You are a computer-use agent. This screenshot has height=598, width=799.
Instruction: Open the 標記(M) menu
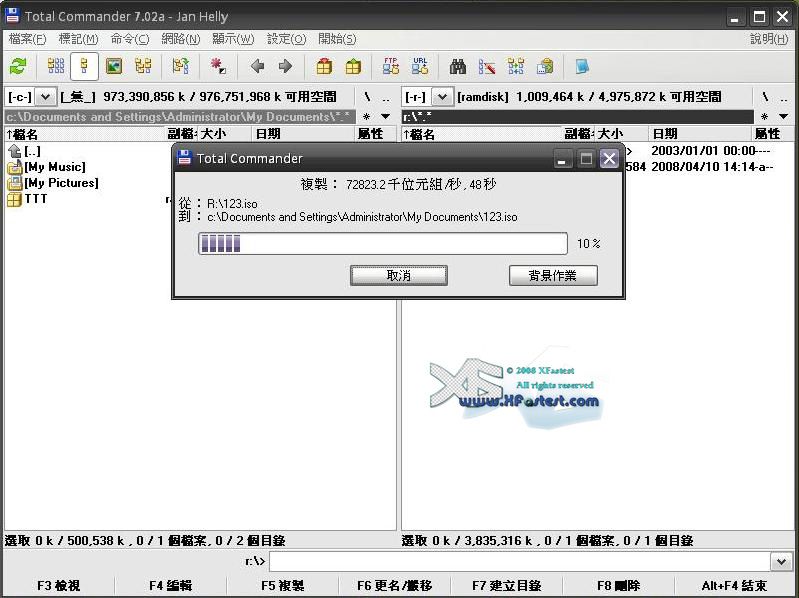(x=78, y=39)
